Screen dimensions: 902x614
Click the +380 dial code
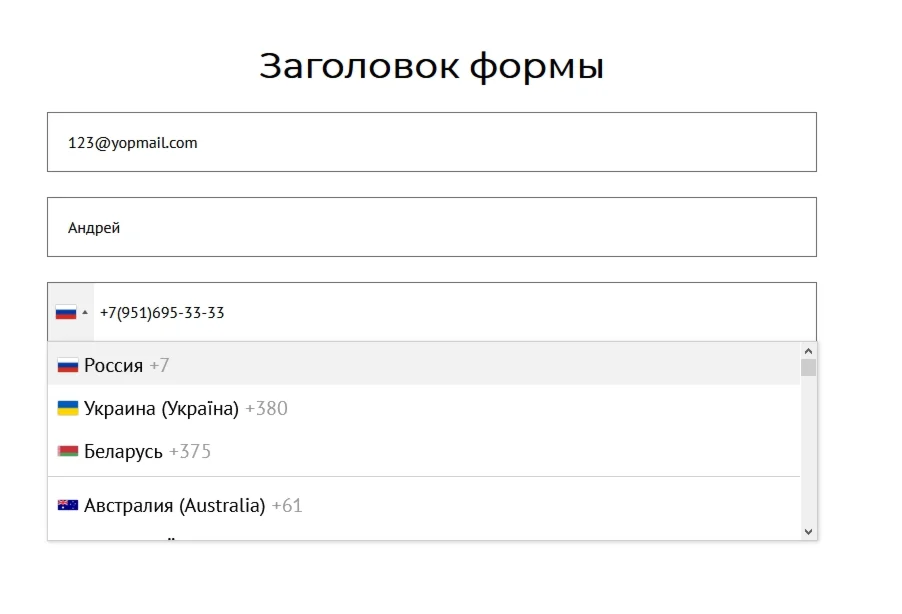(266, 409)
